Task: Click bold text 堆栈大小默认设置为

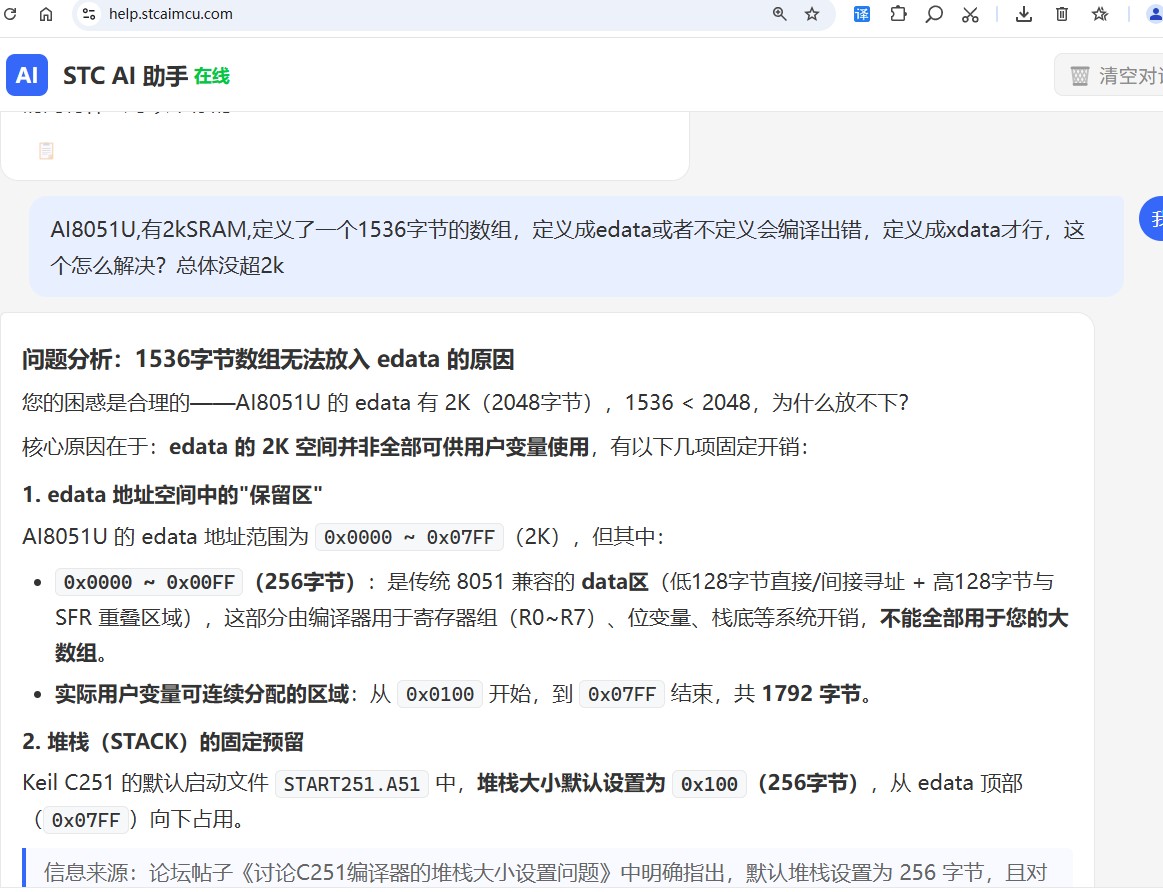Action: pyautogui.click(x=570, y=783)
